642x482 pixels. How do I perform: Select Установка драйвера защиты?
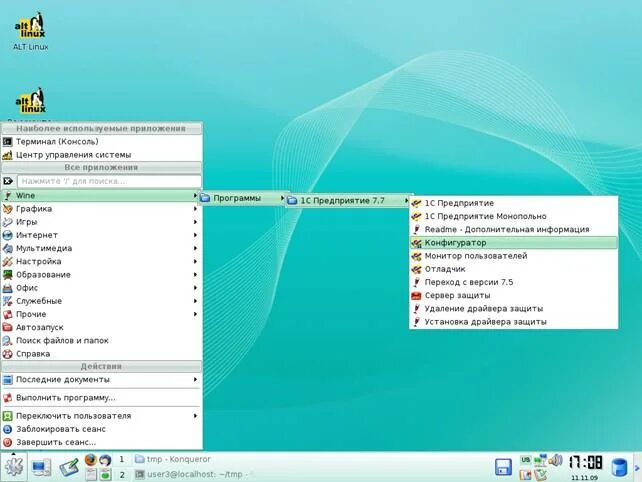tap(513, 322)
